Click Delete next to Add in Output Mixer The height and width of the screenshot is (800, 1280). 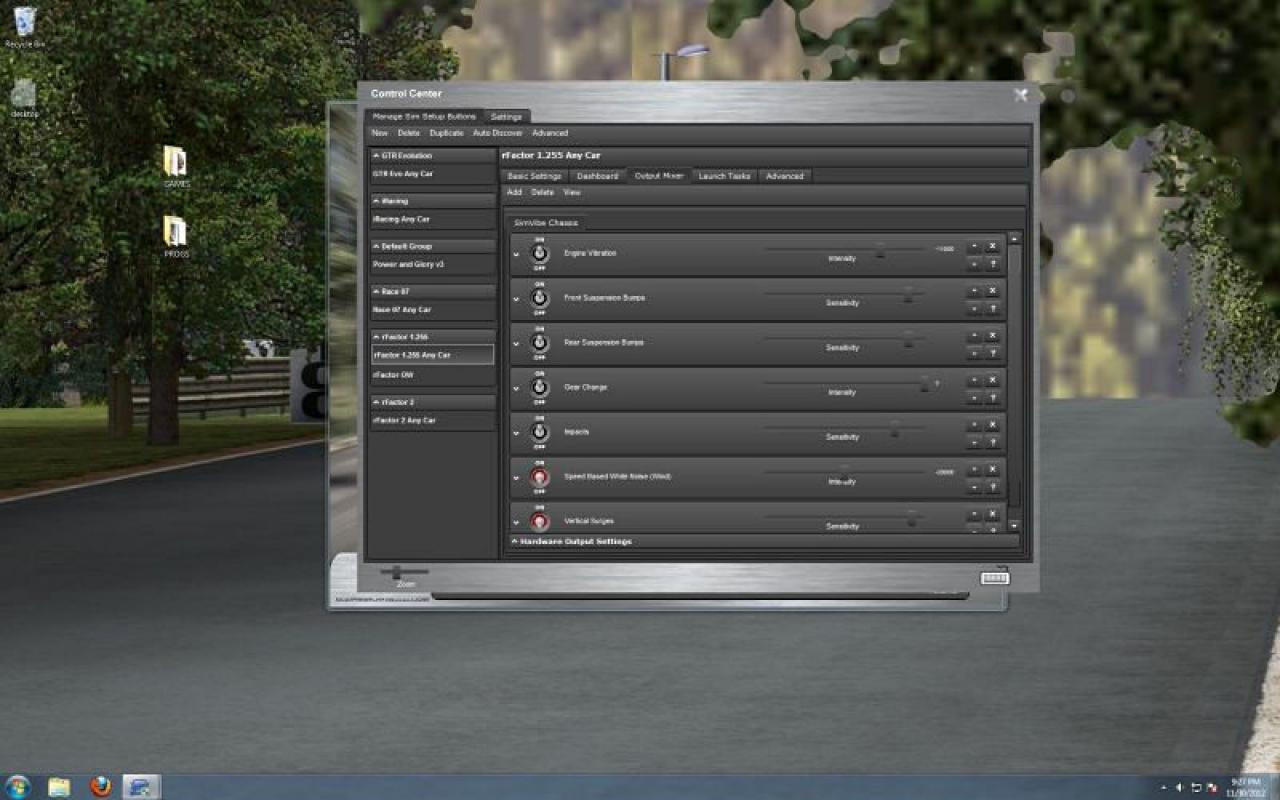coord(542,192)
